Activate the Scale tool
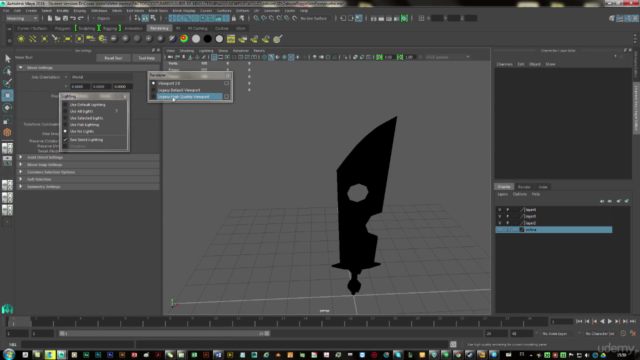This screenshot has height=360, width=640. 7,120
